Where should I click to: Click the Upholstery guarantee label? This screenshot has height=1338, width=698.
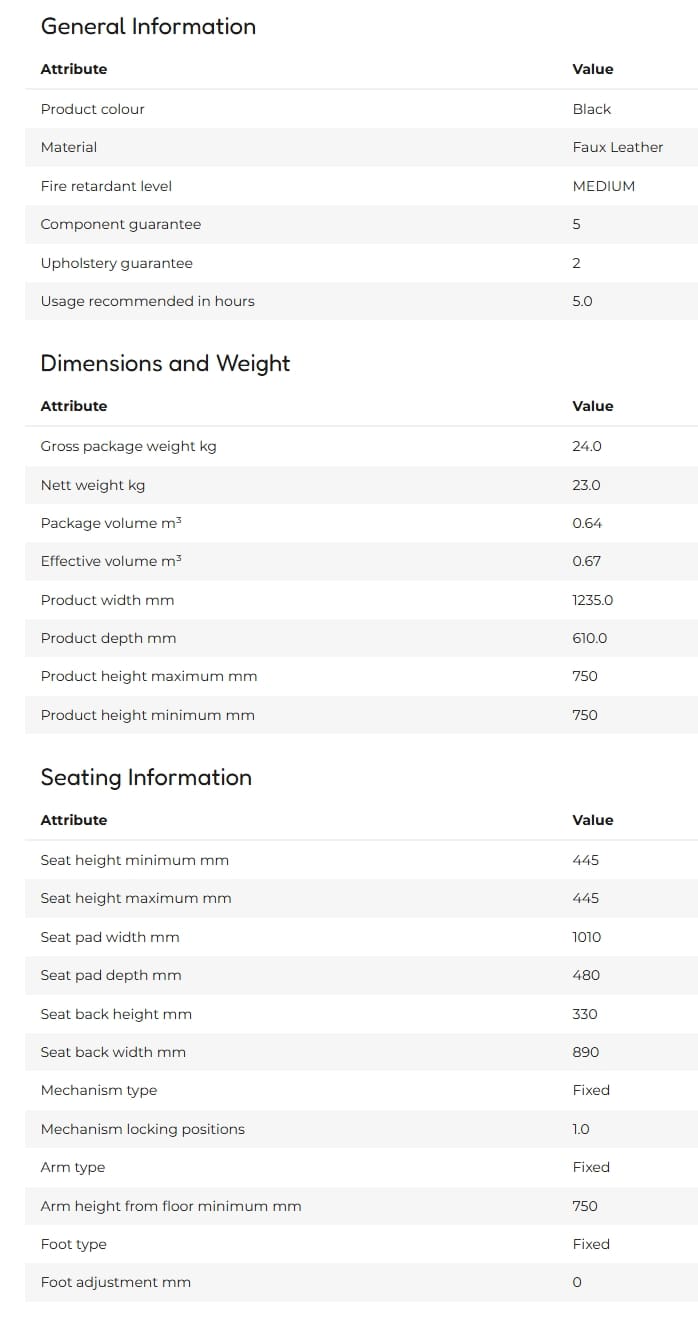(x=116, y=263)
